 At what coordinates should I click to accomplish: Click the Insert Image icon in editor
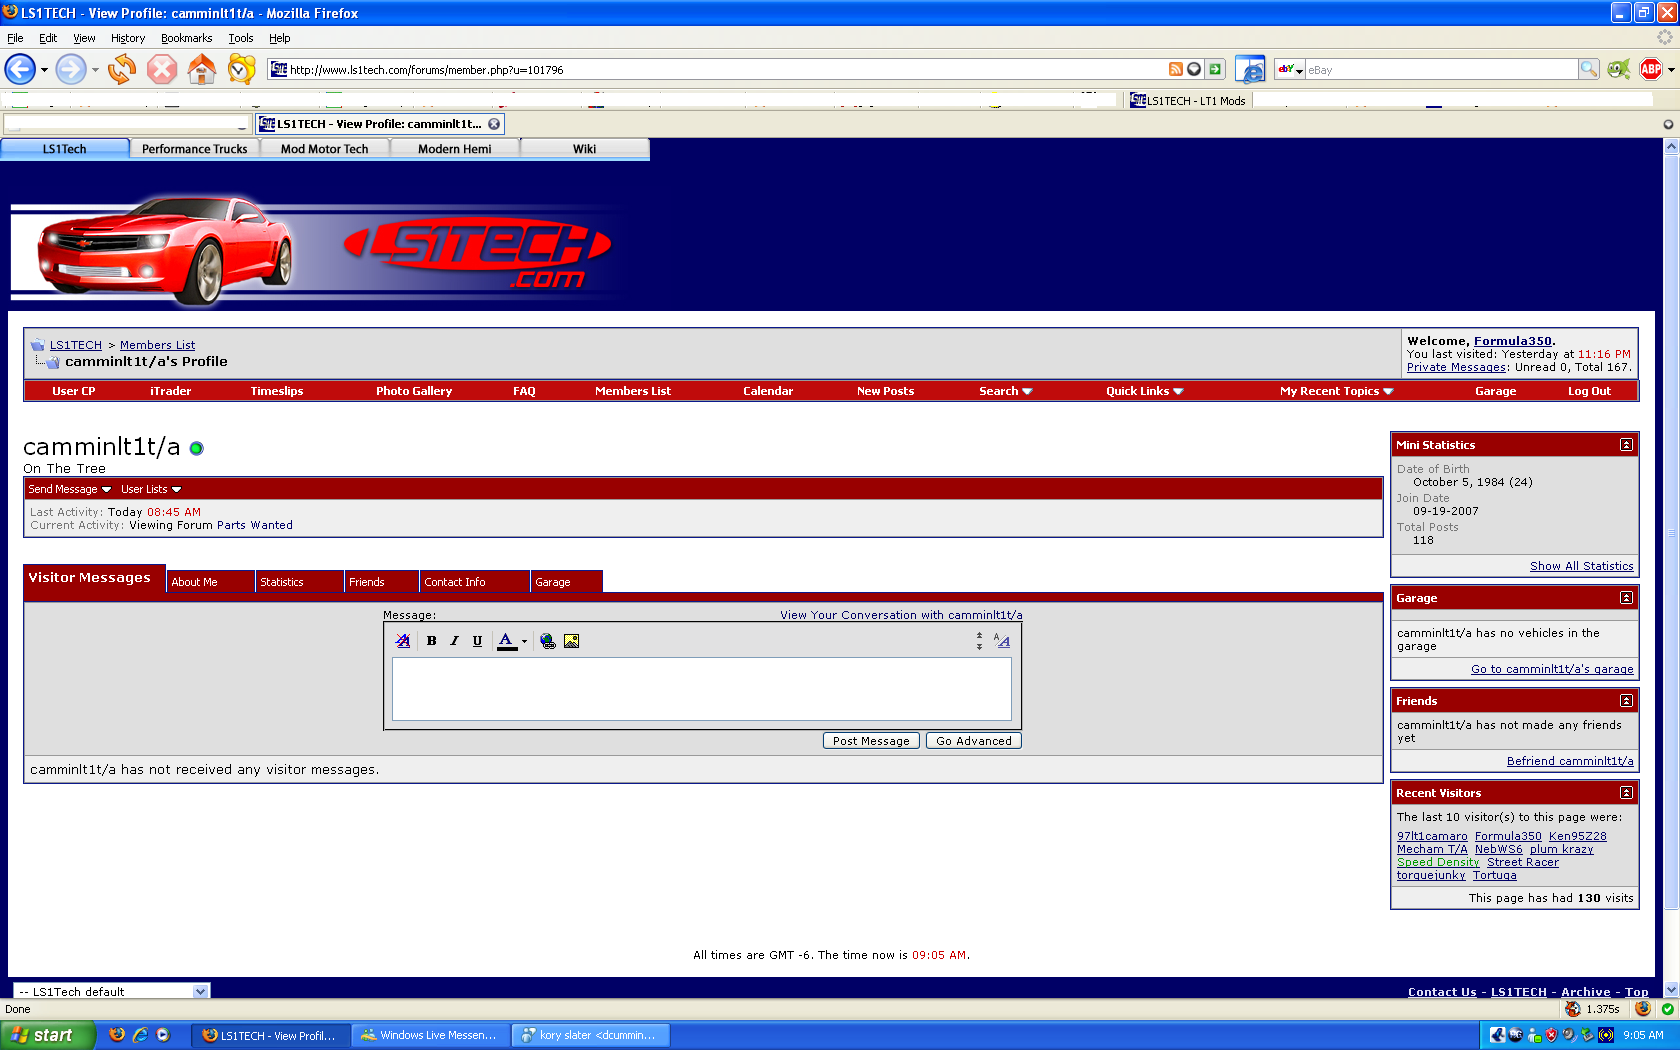(571, 641)
